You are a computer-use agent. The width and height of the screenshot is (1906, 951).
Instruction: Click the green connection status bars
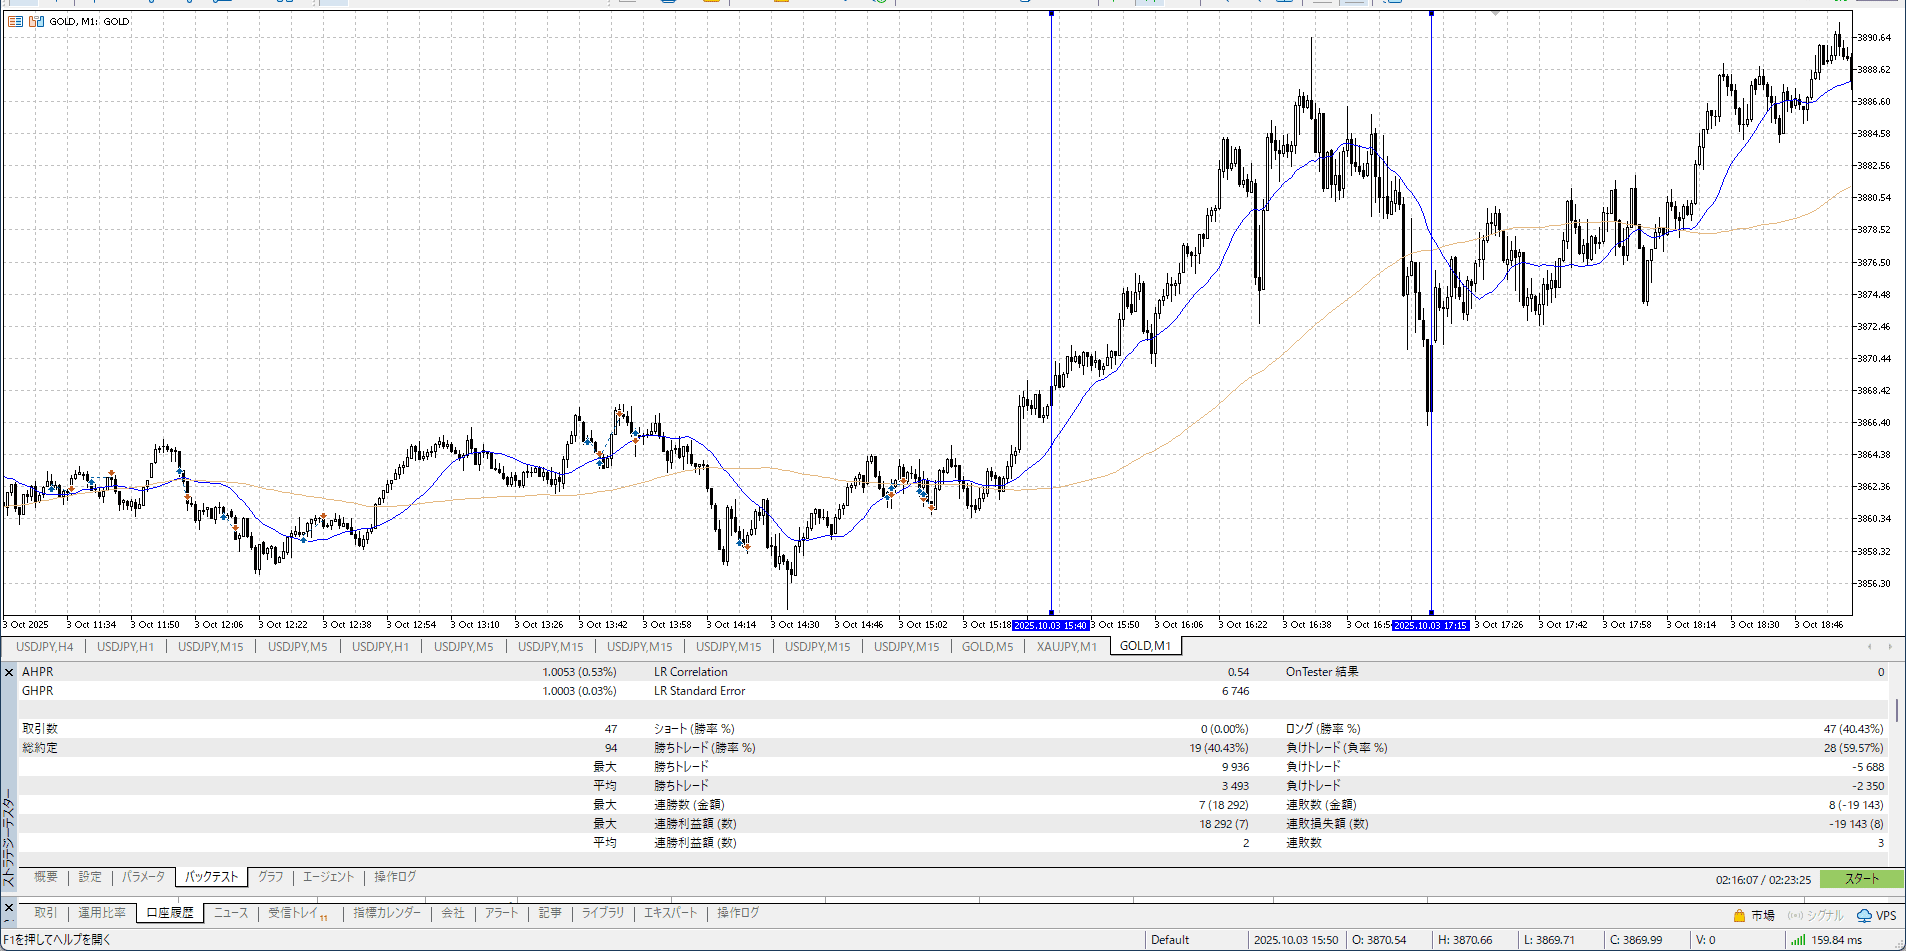pos(1798,940)
